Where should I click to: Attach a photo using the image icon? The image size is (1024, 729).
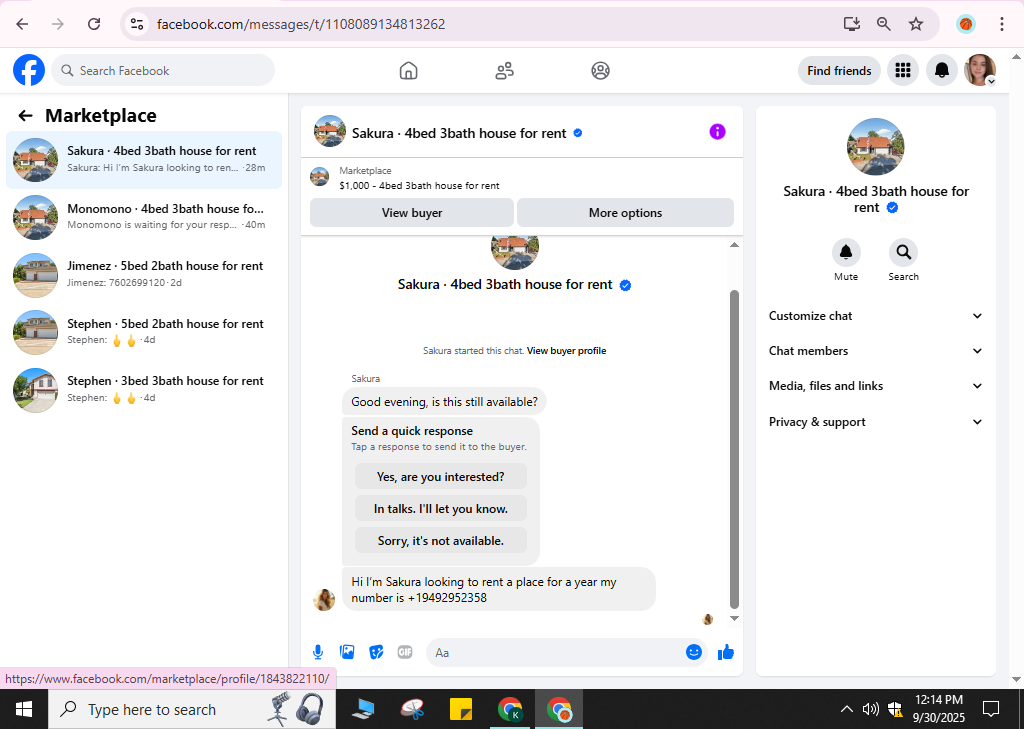[x=347, y=652]
